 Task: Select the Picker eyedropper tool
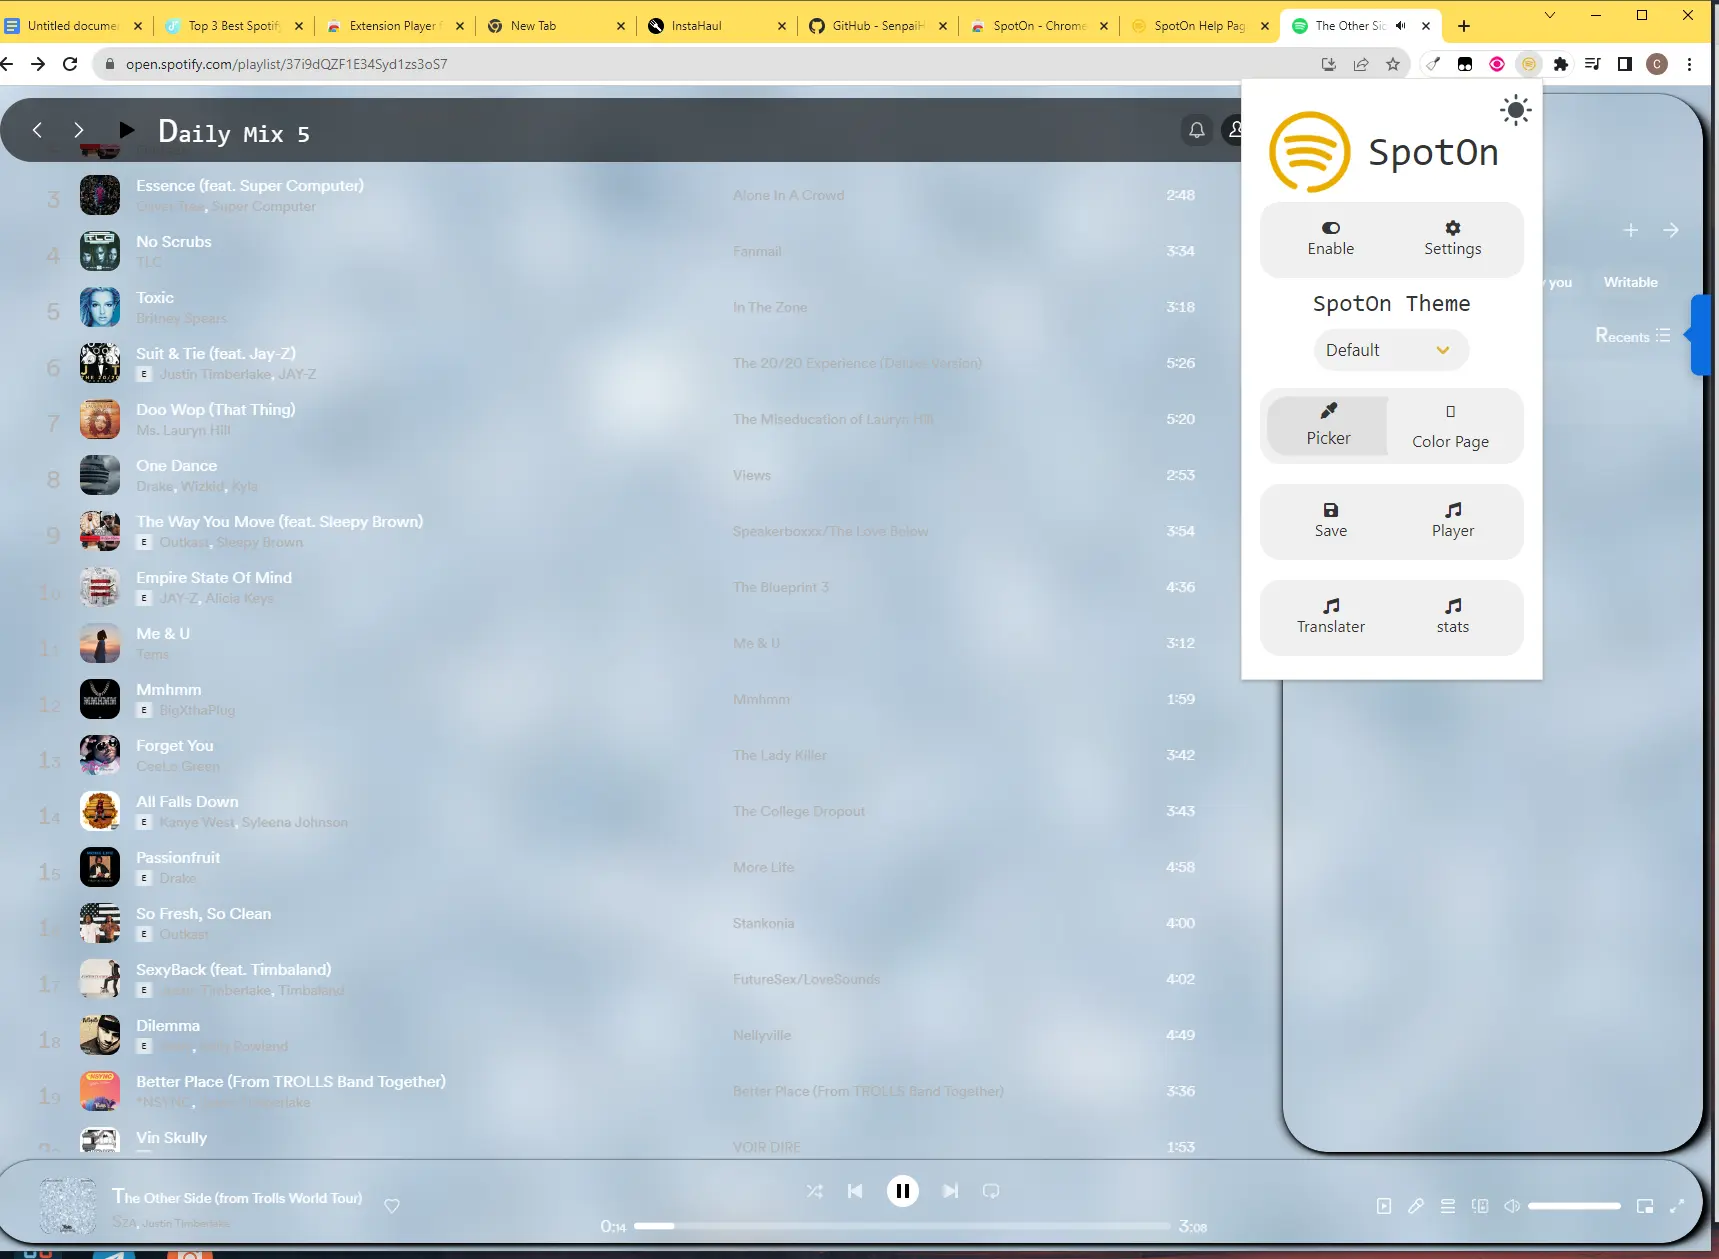pos(1327,425)
